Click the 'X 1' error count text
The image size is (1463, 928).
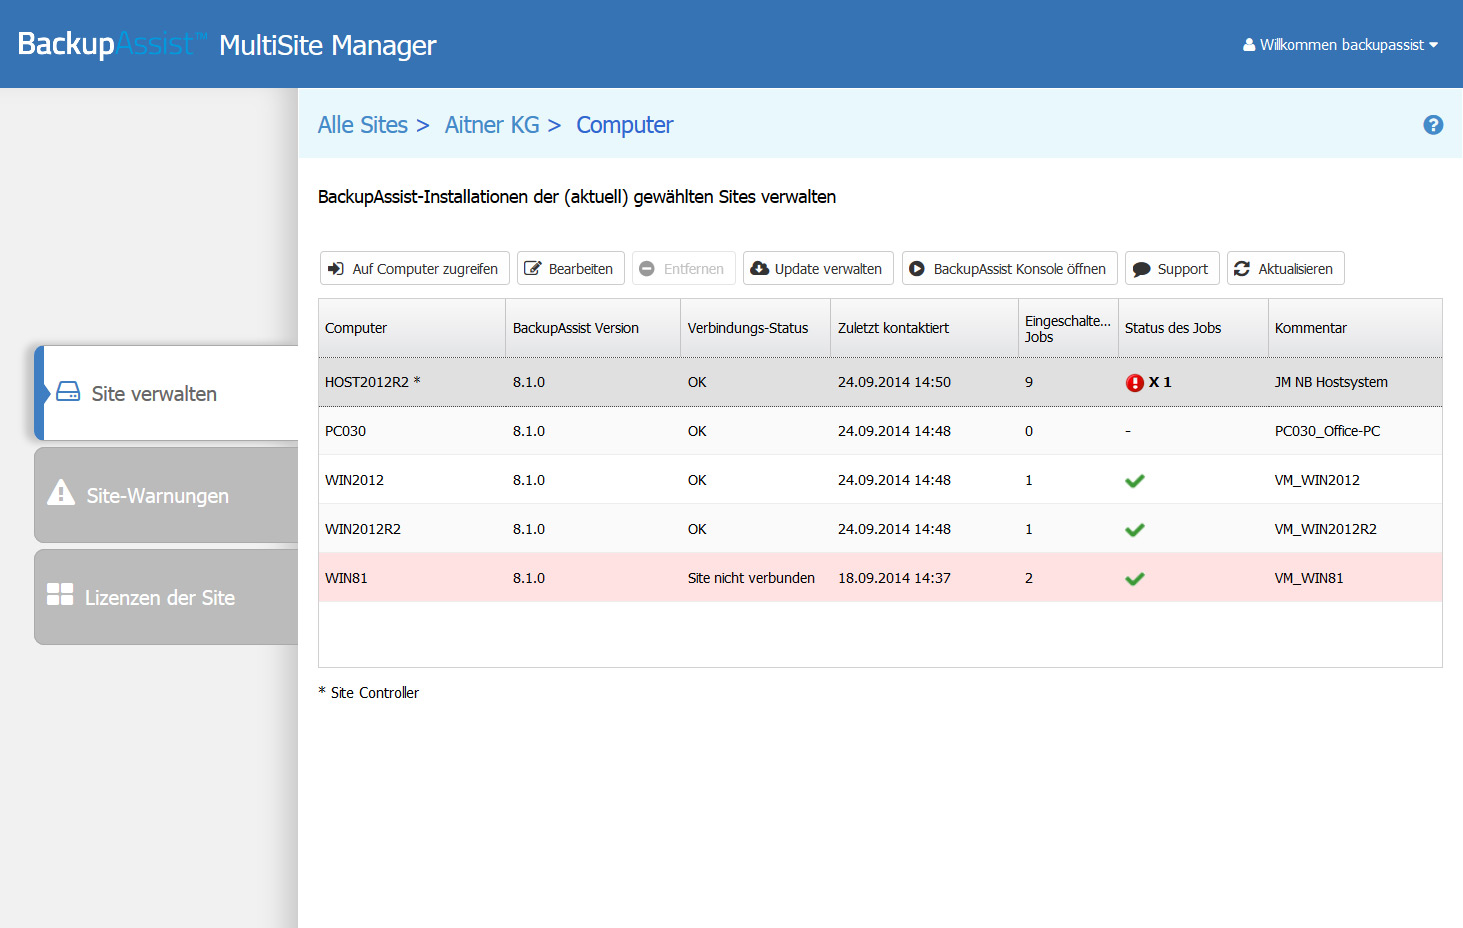[1160, 382]
